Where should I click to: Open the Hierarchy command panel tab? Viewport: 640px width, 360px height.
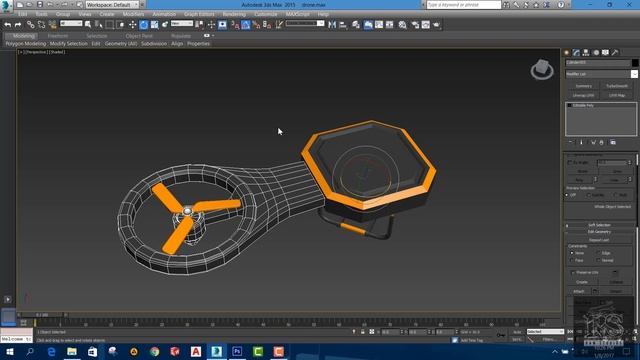tap(586, 53)
